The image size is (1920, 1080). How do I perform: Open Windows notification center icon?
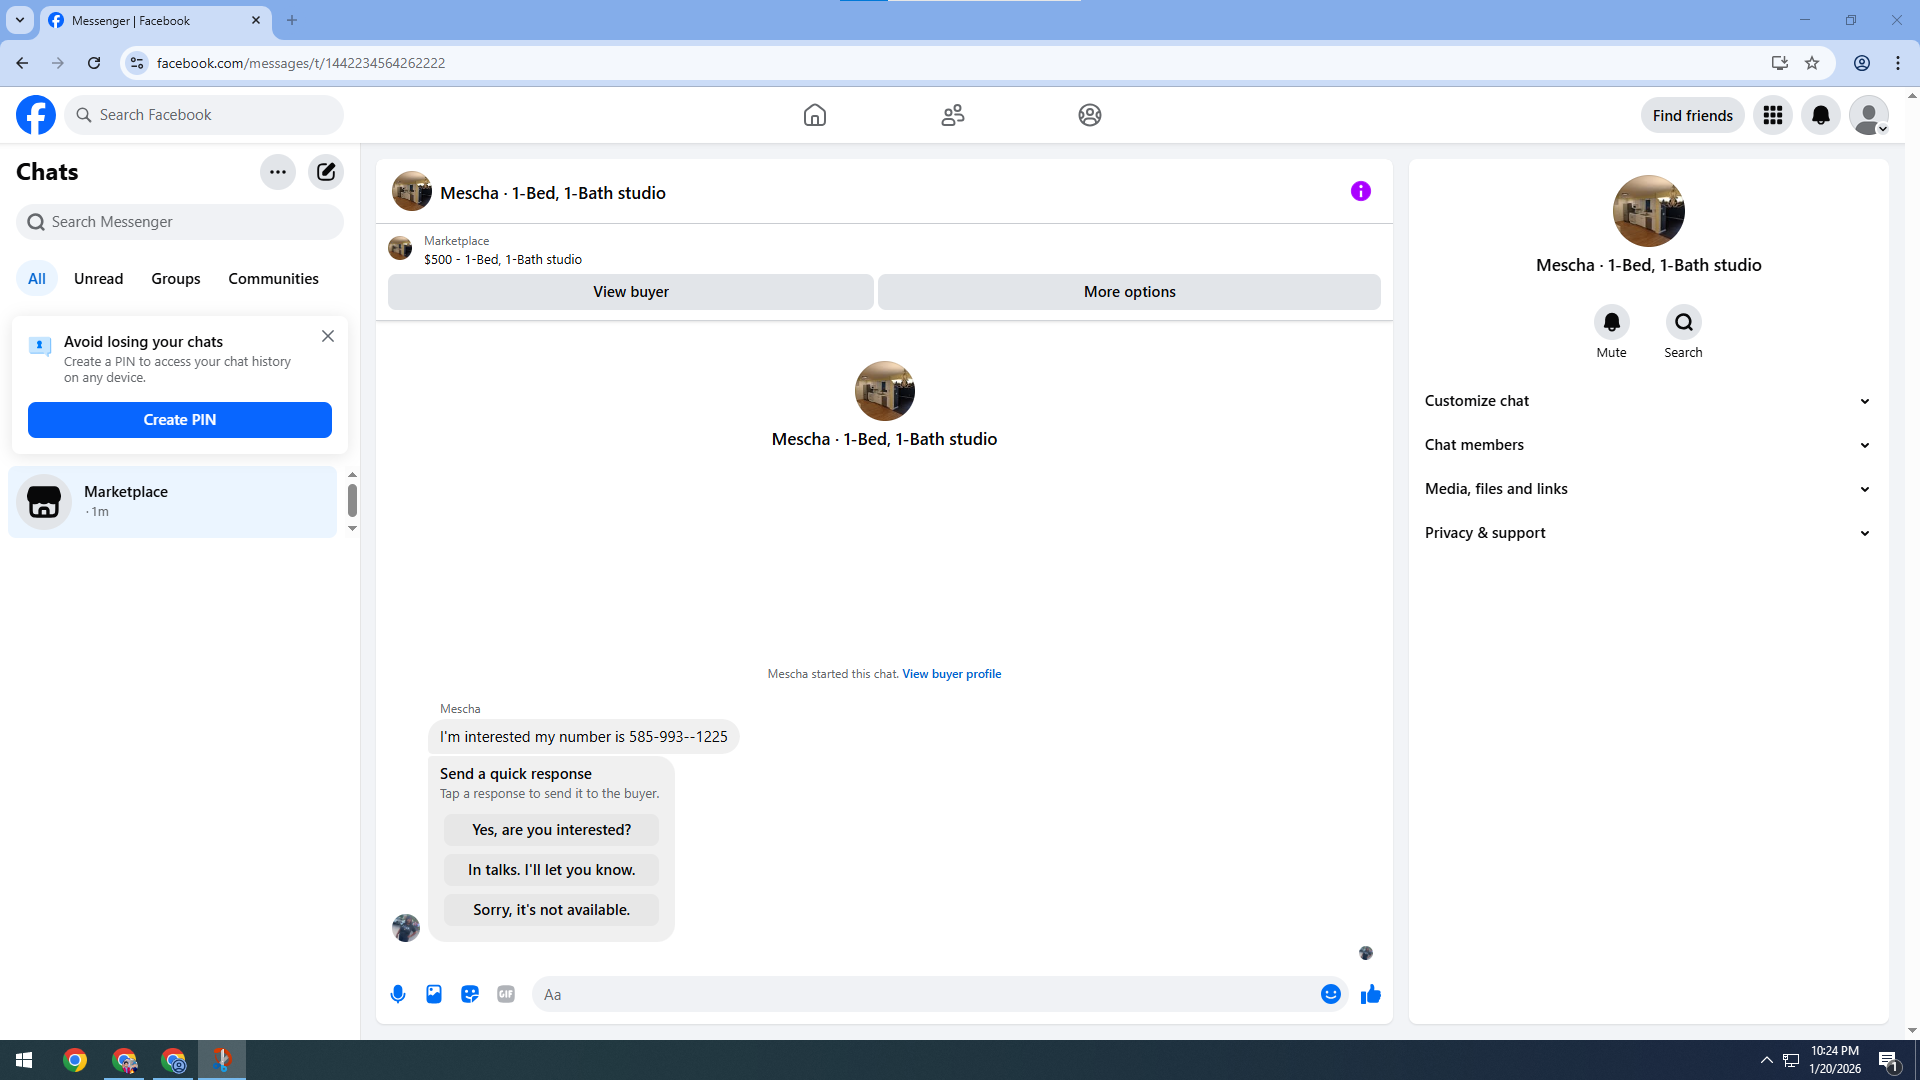pyautogui.click(x=1889, y=1060)
